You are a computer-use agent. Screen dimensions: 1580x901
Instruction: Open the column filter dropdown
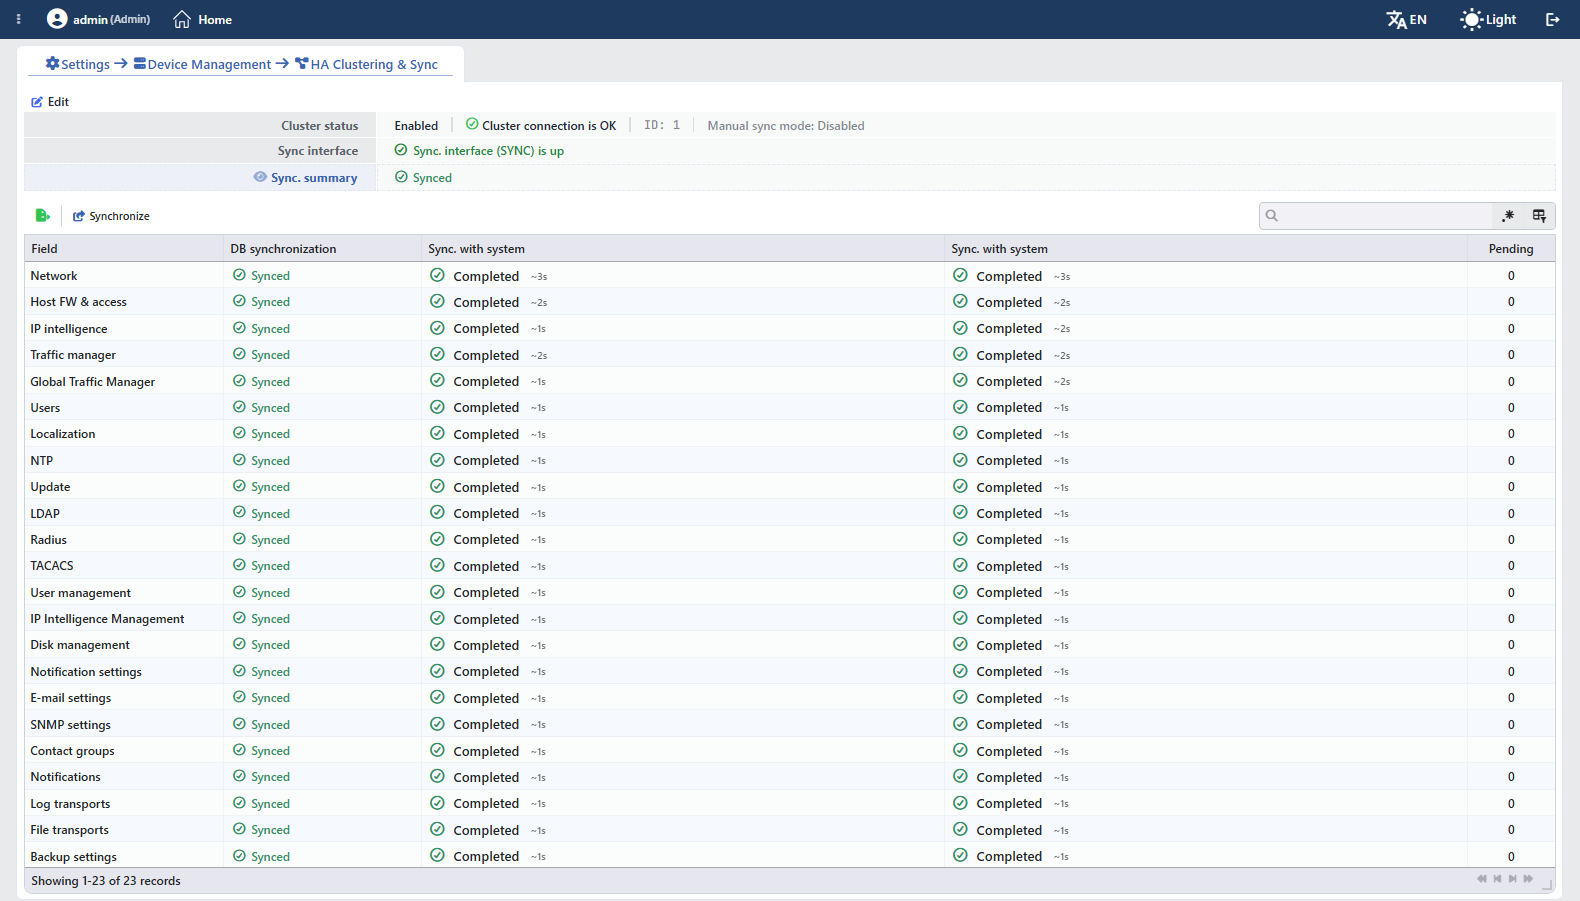click(1539, 215)
